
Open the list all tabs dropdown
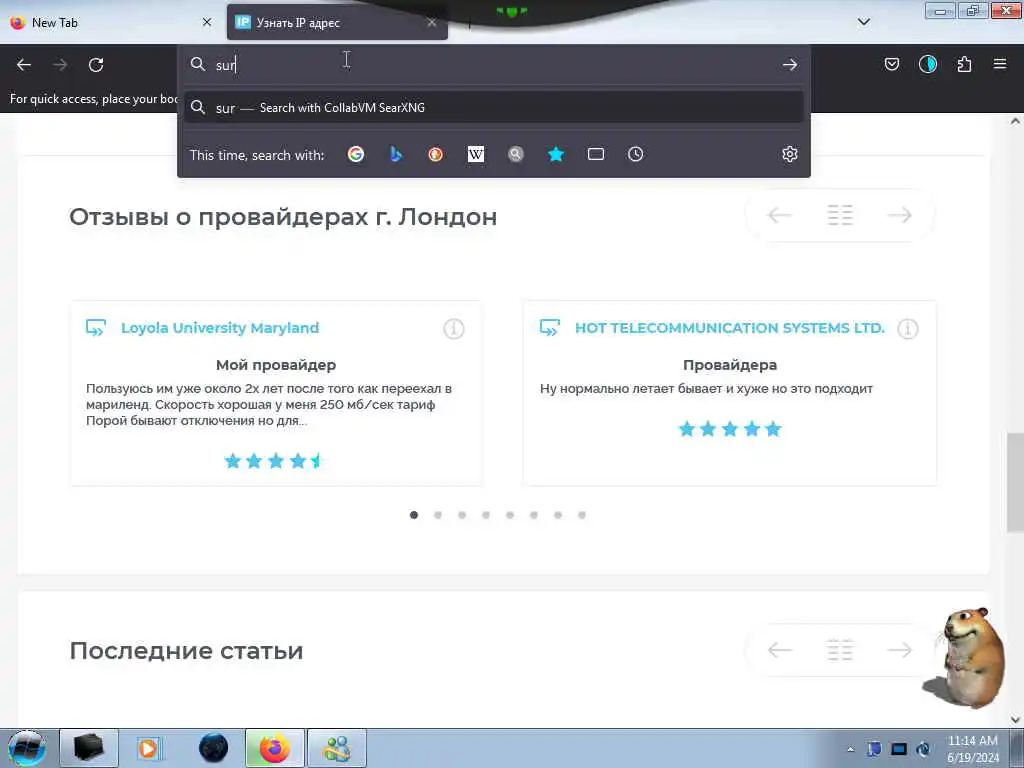[x=863, y=22]
